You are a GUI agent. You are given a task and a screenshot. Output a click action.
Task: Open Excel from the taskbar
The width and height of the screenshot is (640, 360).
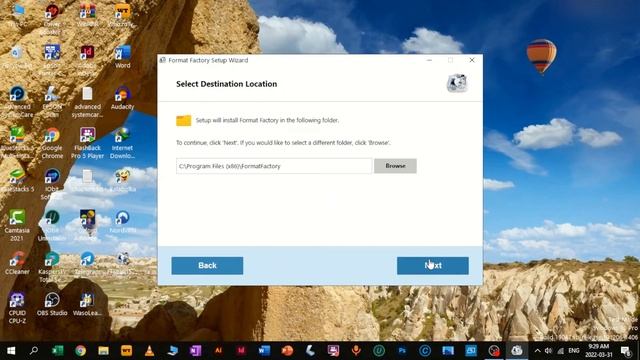coord(57,351)
